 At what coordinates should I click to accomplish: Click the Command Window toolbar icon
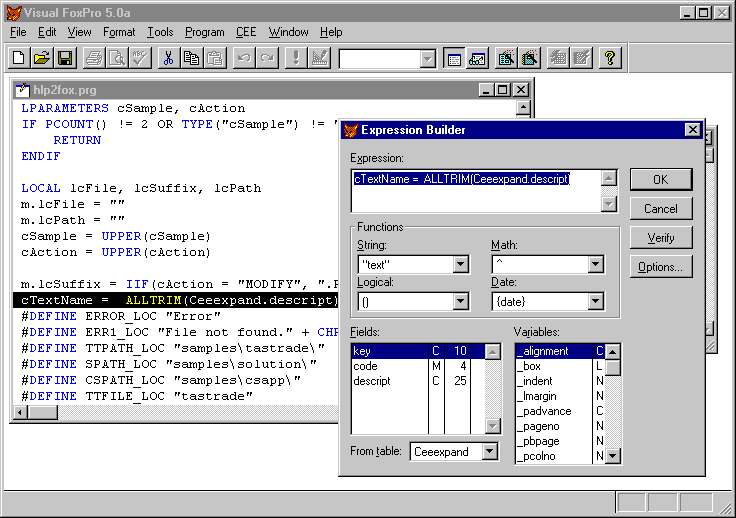point(454,58)
